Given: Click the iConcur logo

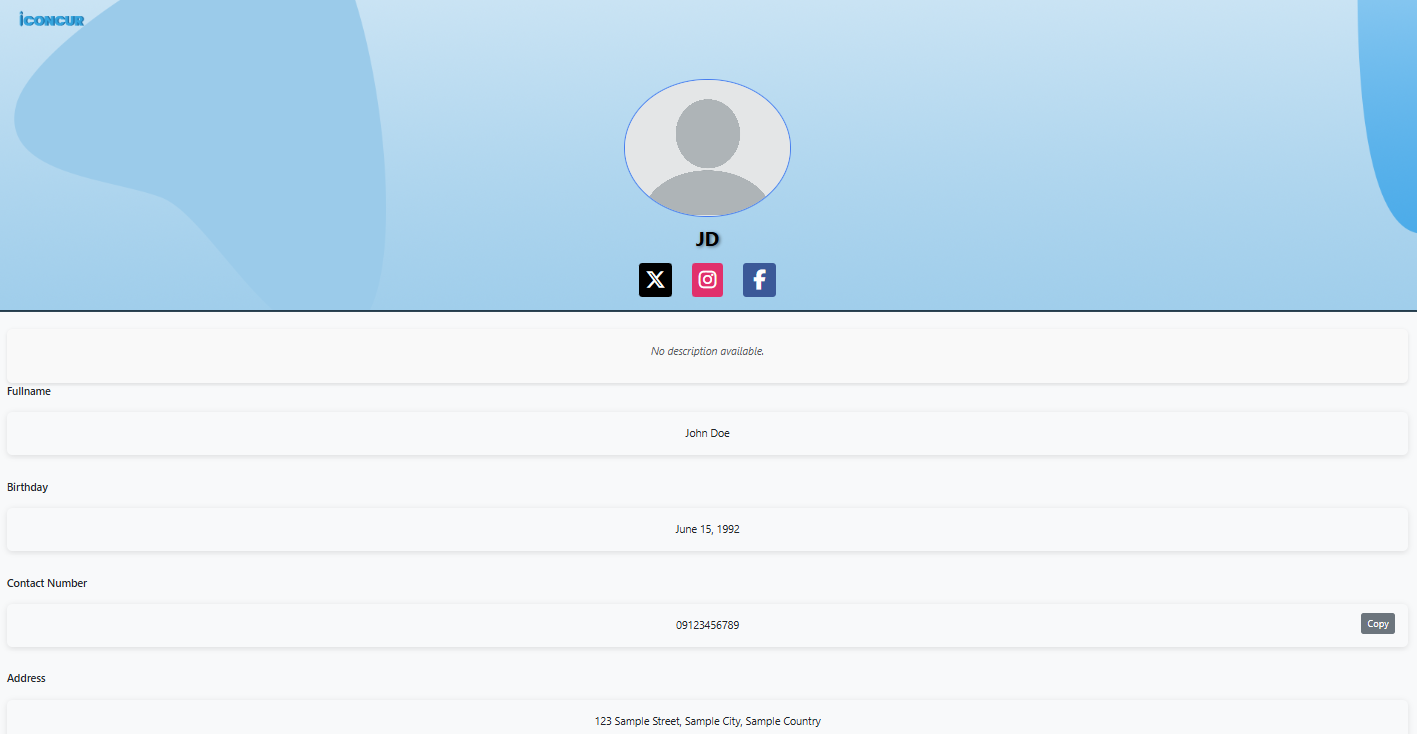Looking at the screenshot, I should pos(52,19).
